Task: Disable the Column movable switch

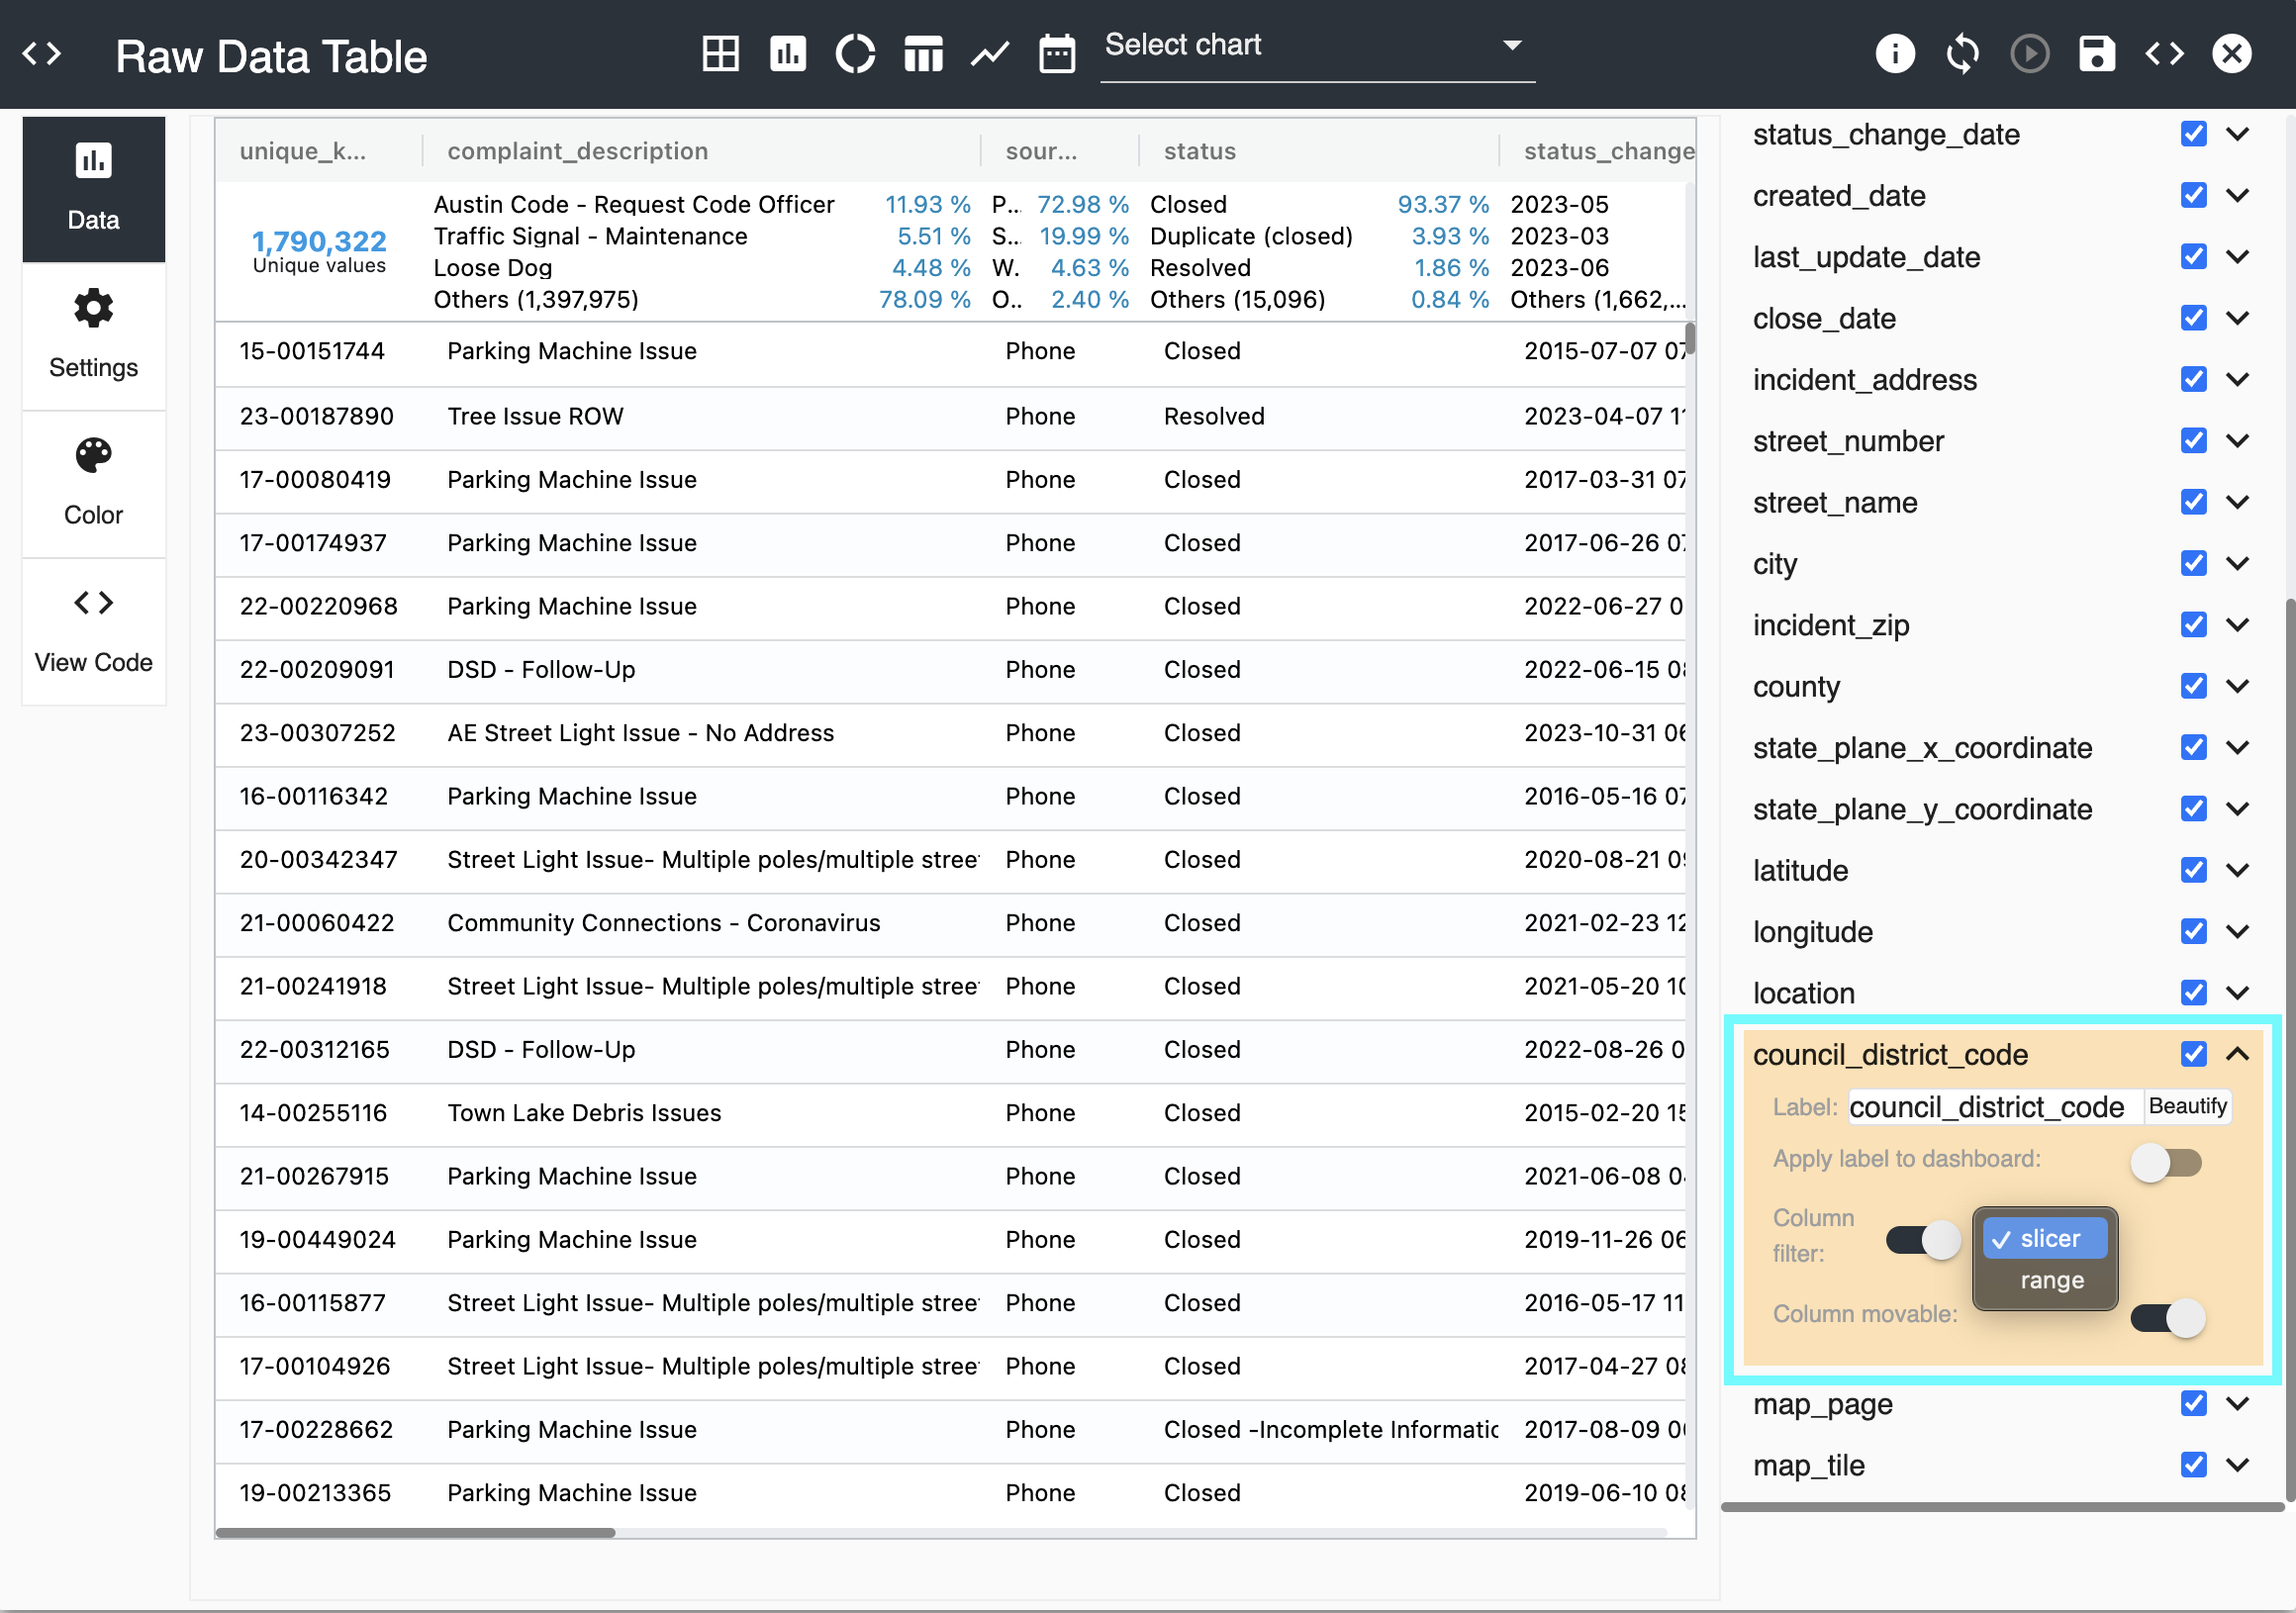Action: [2165, 1317]
